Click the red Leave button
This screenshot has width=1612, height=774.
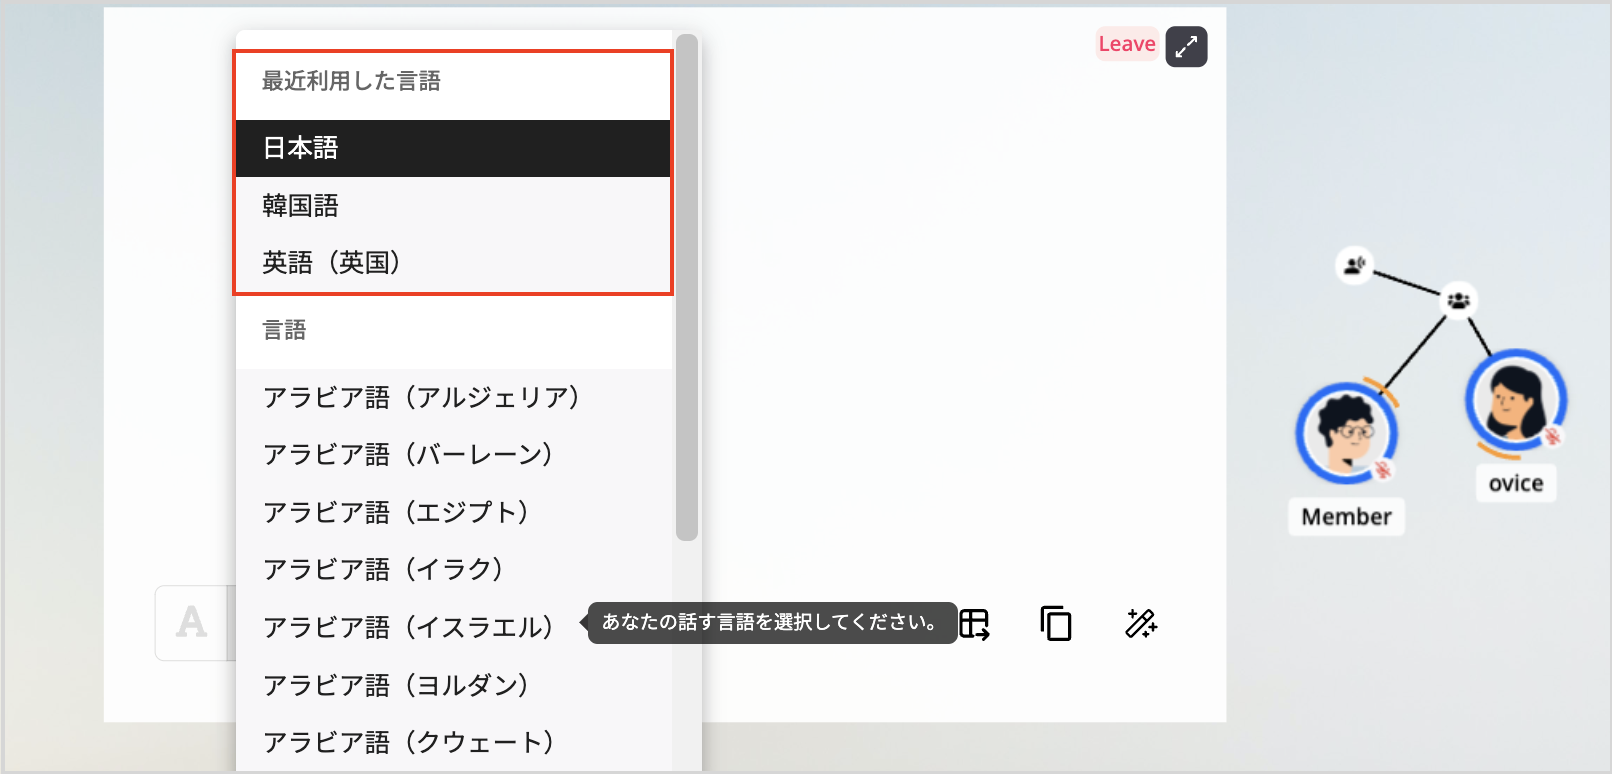tap(1127, 44)
